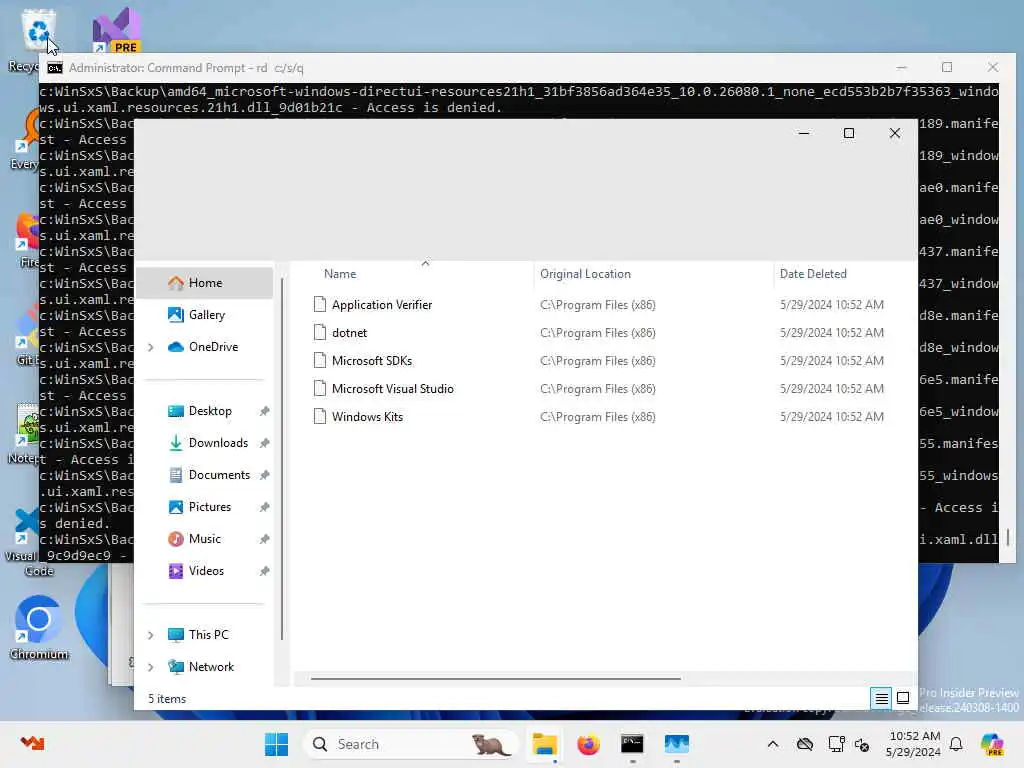1024x768 pixels.
Task: Select This PC in the sidebar
Action: (208, 635)
